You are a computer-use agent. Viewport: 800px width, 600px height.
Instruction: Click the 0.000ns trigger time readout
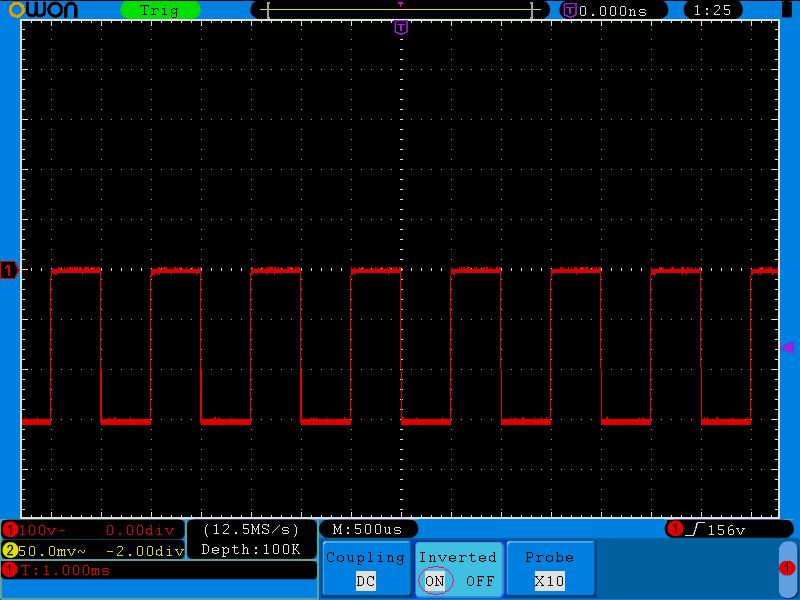pos(613,11)
